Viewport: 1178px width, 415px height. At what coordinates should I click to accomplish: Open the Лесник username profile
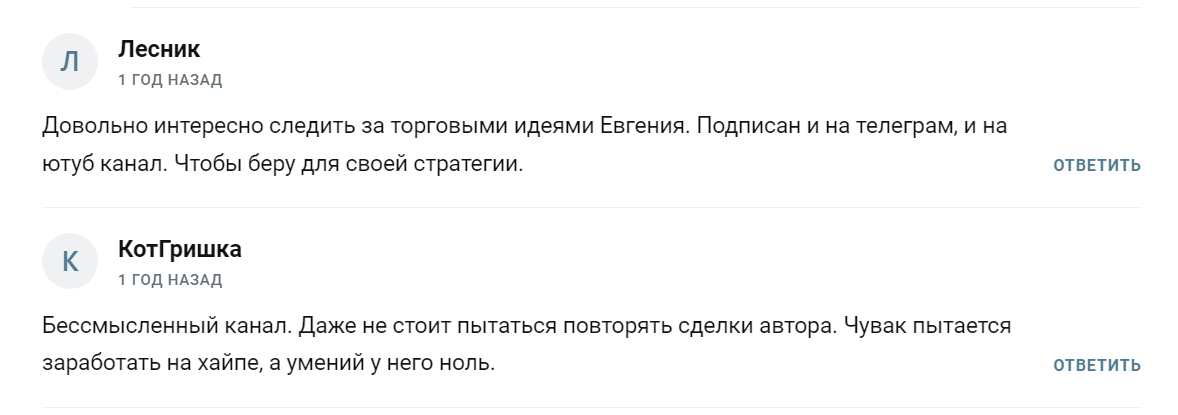coord(158,49)
